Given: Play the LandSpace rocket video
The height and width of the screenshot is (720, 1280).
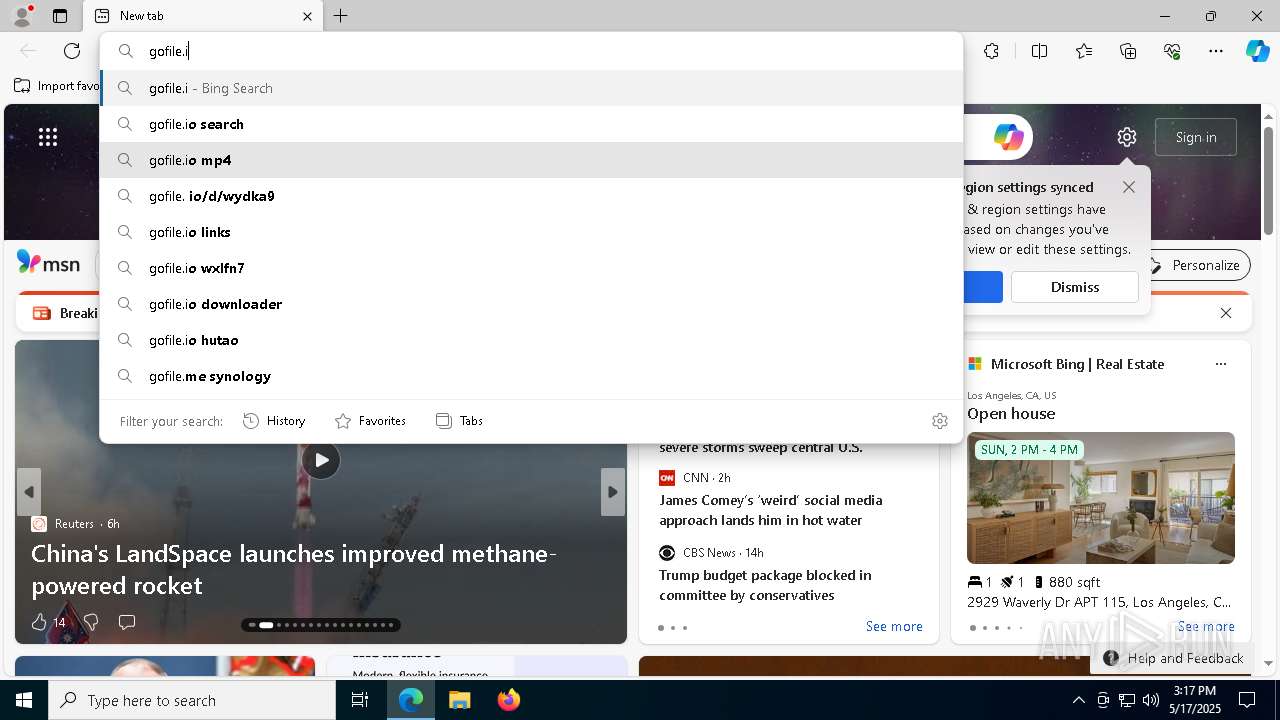Looking at the screenshot, I should (x=321, y=460).
